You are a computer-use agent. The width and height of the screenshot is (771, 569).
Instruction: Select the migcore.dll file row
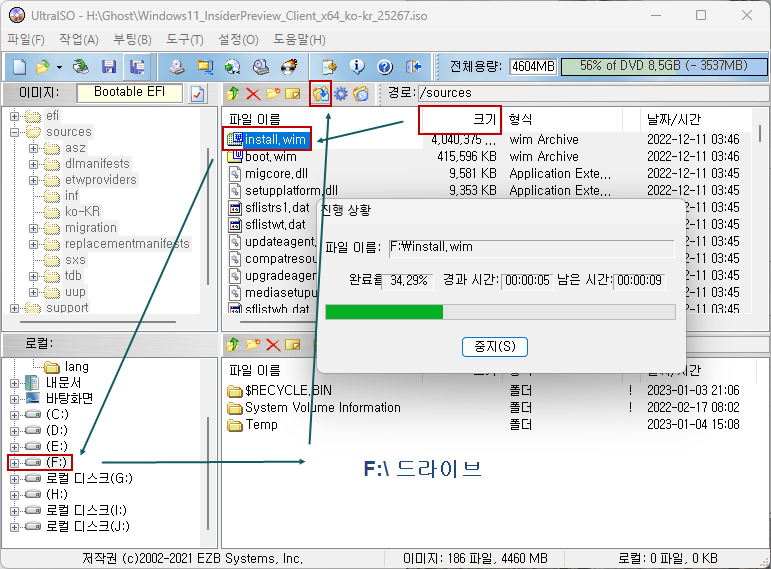276,174
